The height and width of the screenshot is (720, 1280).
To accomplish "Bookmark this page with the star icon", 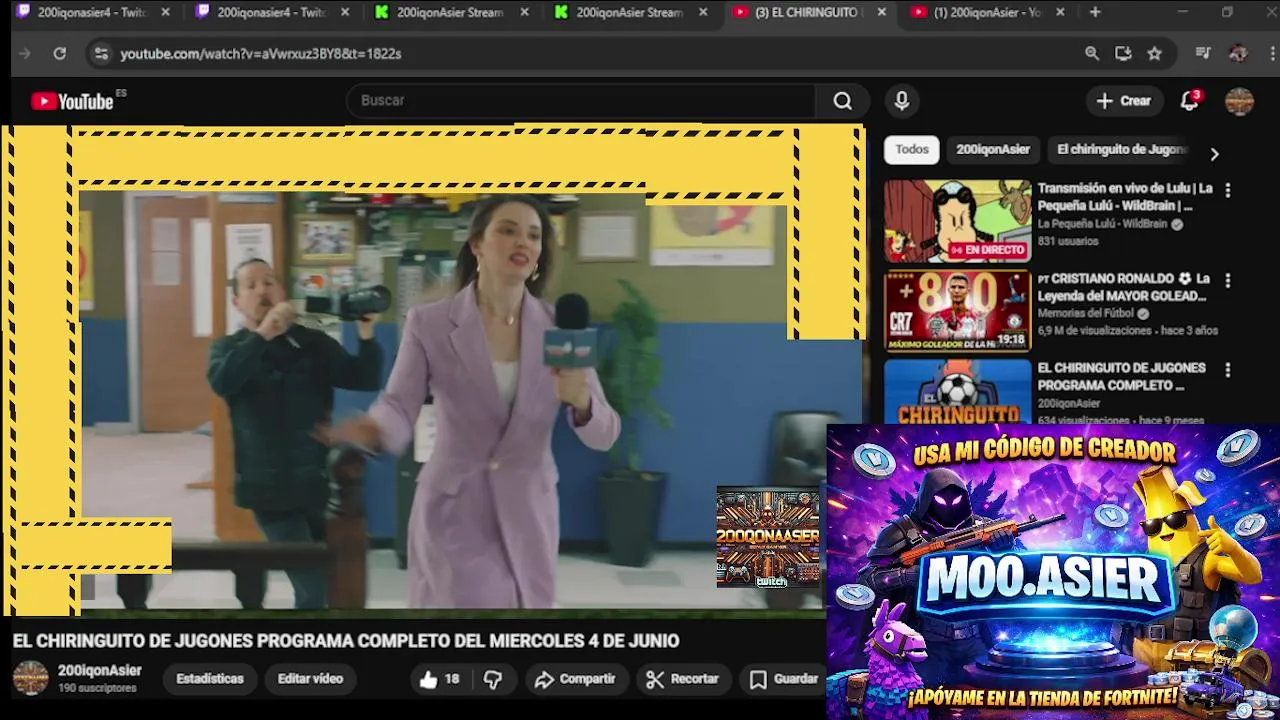I will tap(1155, 53).
